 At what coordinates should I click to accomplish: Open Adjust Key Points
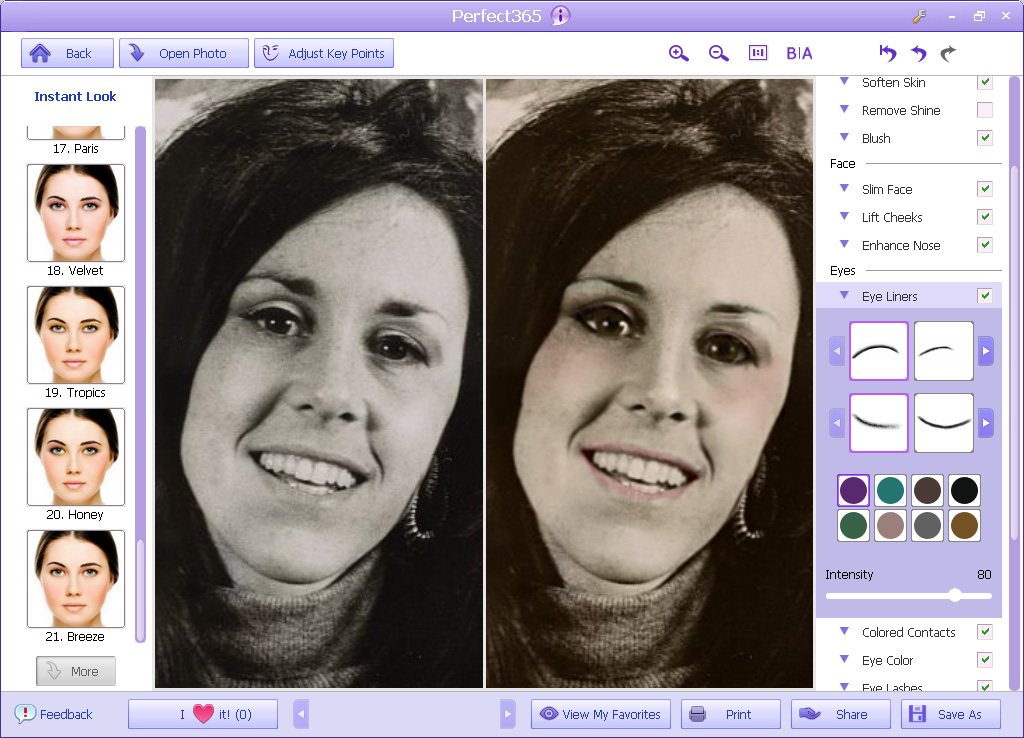(324, 53)
